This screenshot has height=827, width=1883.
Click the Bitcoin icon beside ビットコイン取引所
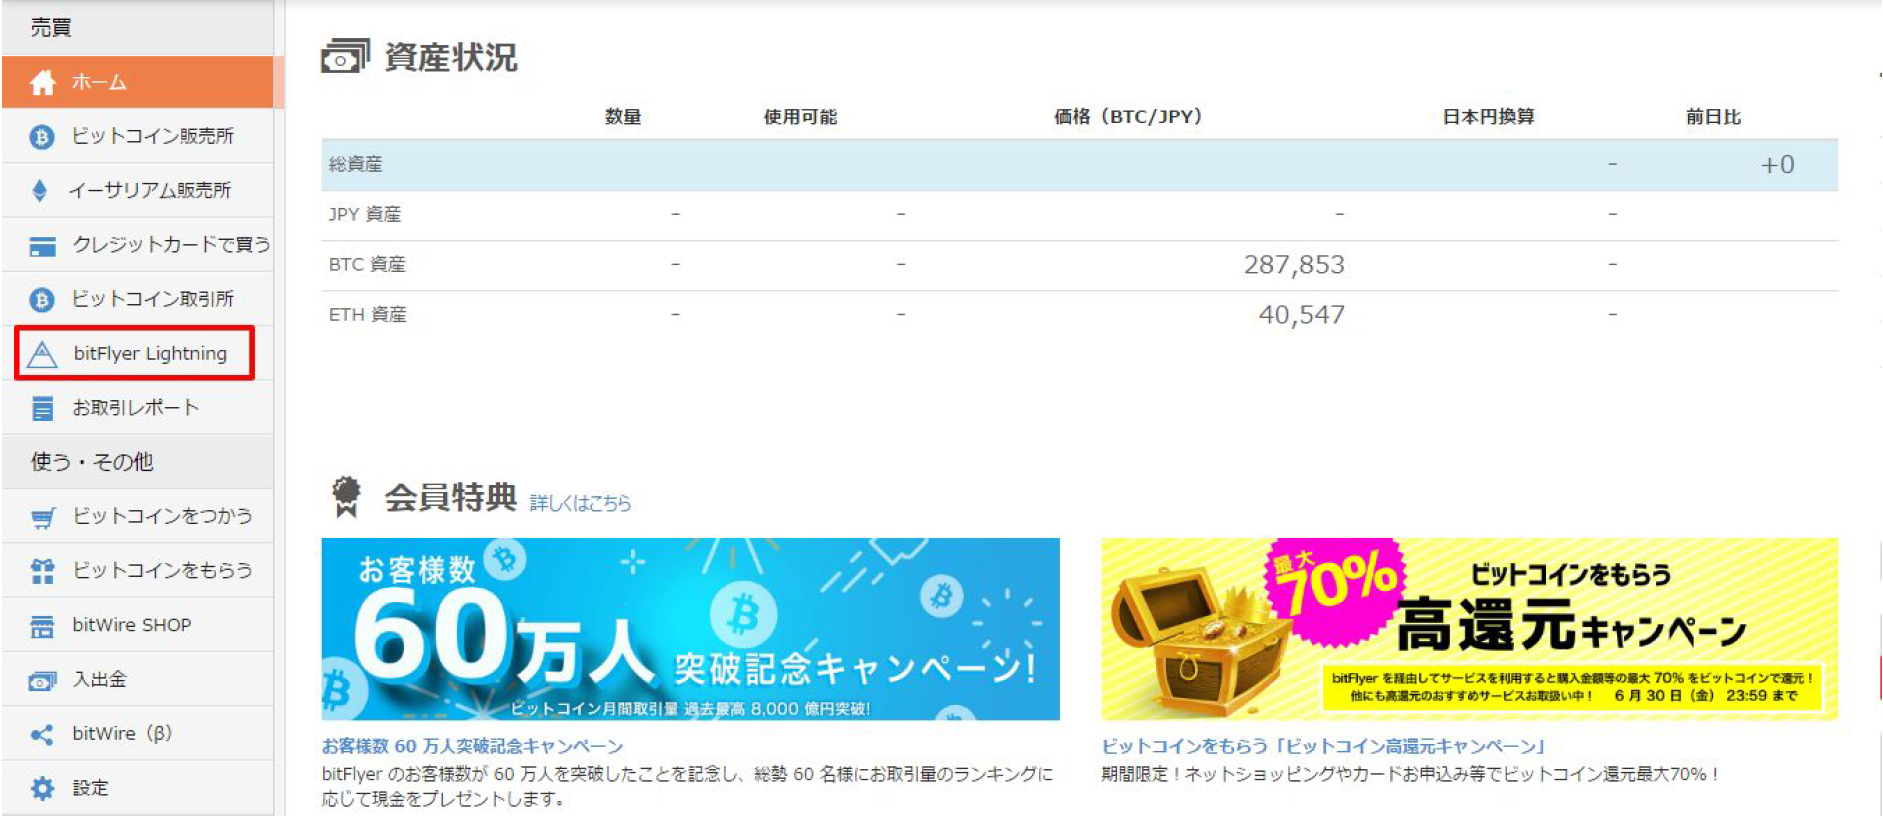click(x=42, y=300)
